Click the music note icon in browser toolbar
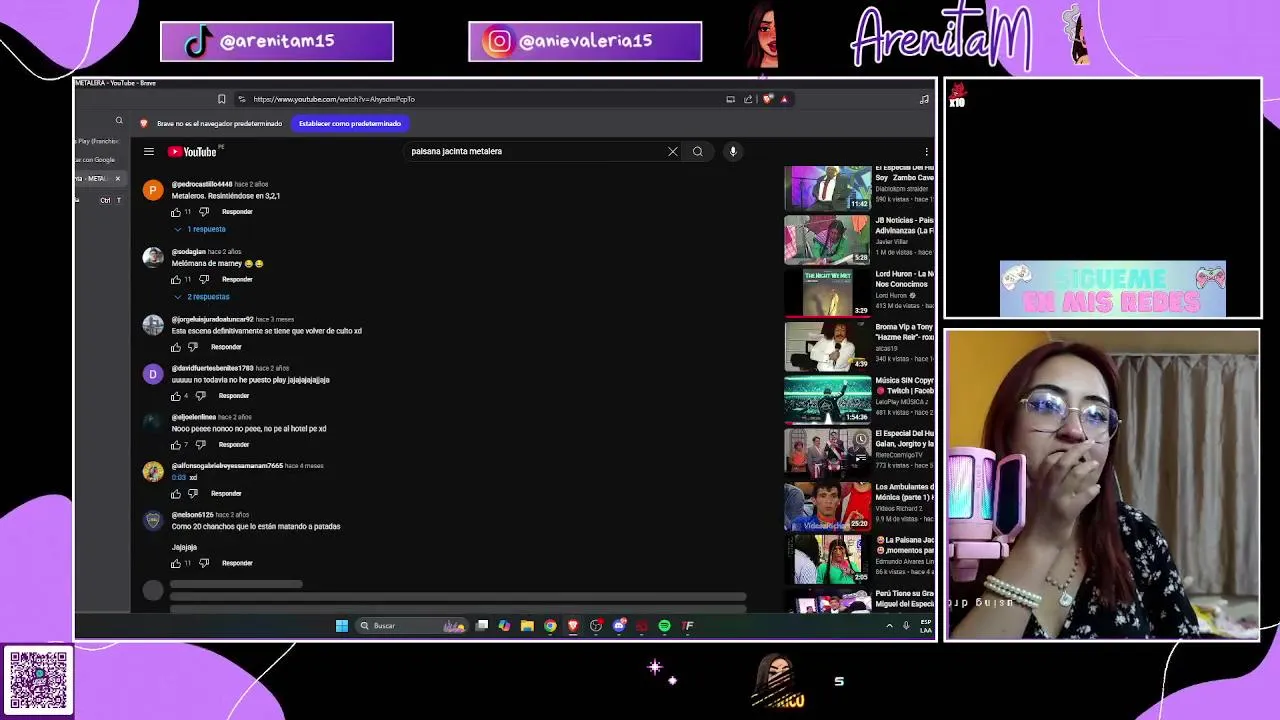This screenshot has width=1280, height=720. pos(924,99)
